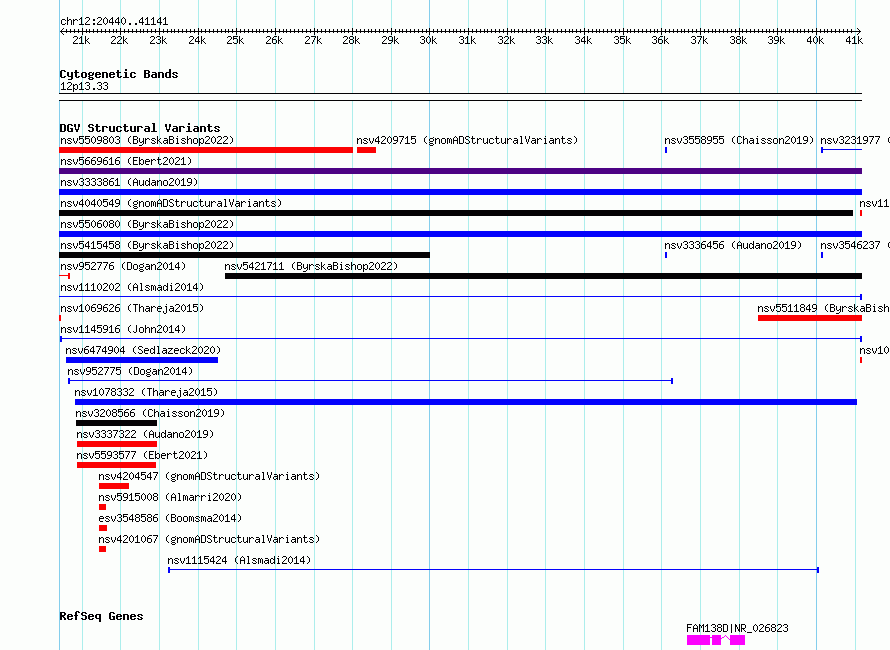Select the 12p13.33 cytogenetic band label
The height and width of the screenshot is (650, 890).
(84, 86)
